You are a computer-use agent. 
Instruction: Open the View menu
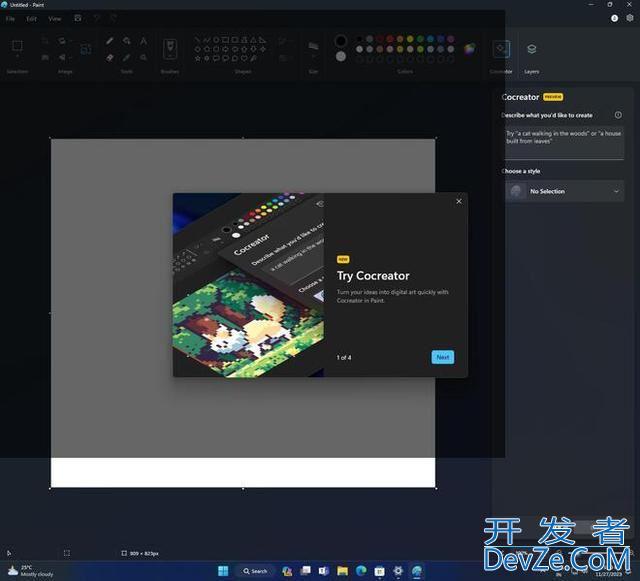[55, 19]
